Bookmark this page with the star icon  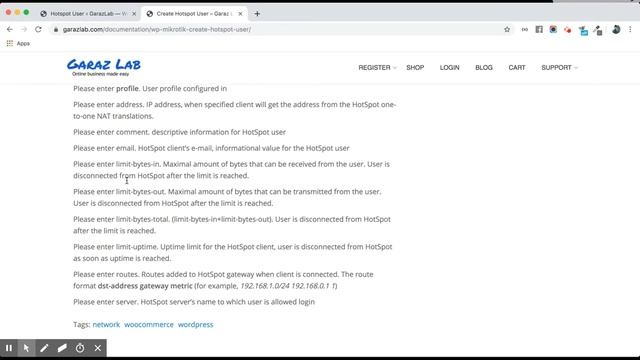click(x=507, y=29)
